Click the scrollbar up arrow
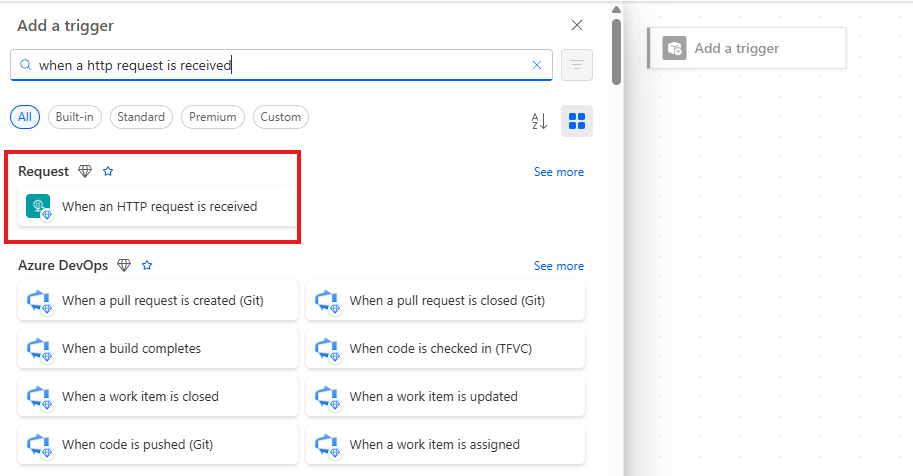The width and height of the screenshot is (913, 476). coord(617,9)
